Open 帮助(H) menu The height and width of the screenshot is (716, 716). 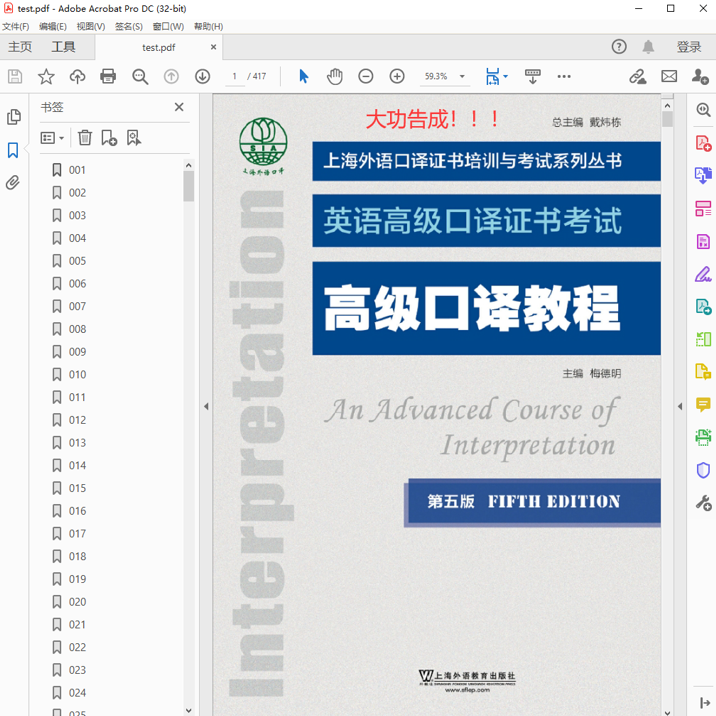[208, 26]
